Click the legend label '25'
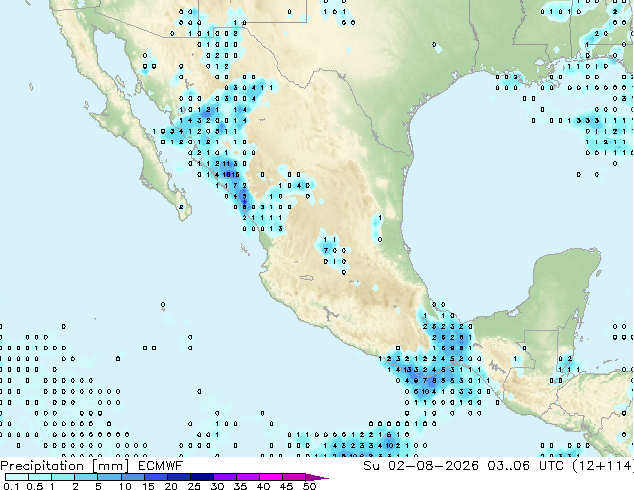The width and height of the screenshot is (634, 490). (x=194, y=486)
